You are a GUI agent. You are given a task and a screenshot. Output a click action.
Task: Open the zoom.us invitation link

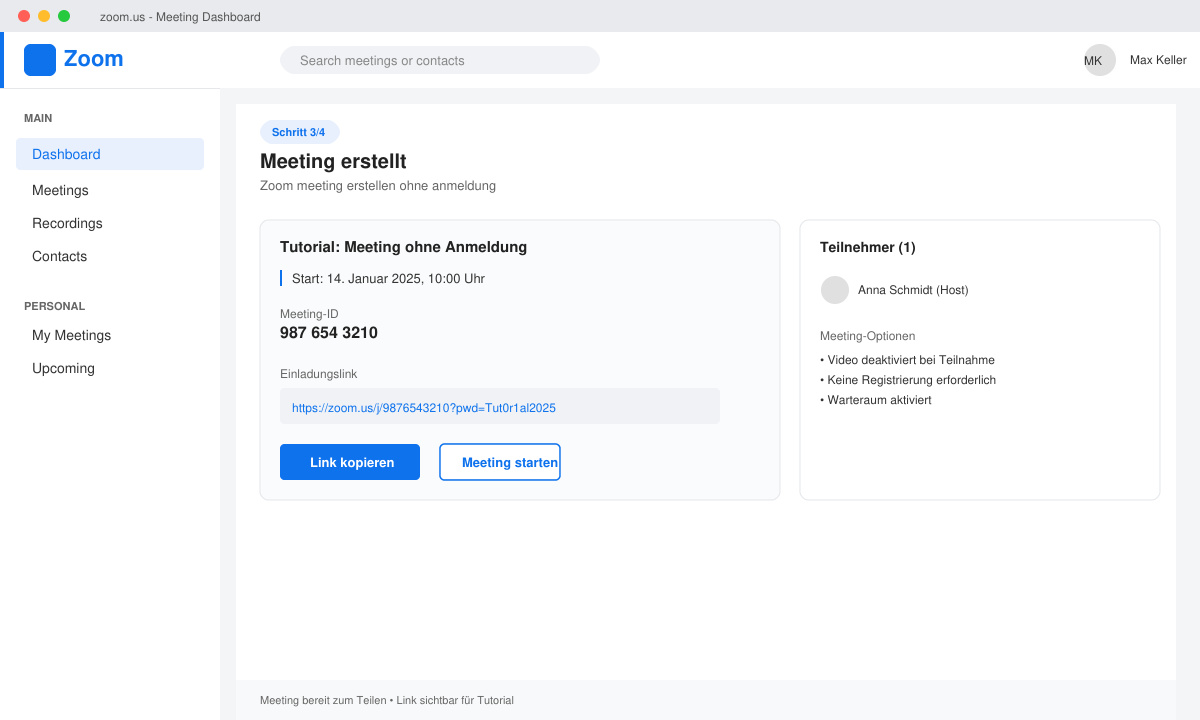424,408
